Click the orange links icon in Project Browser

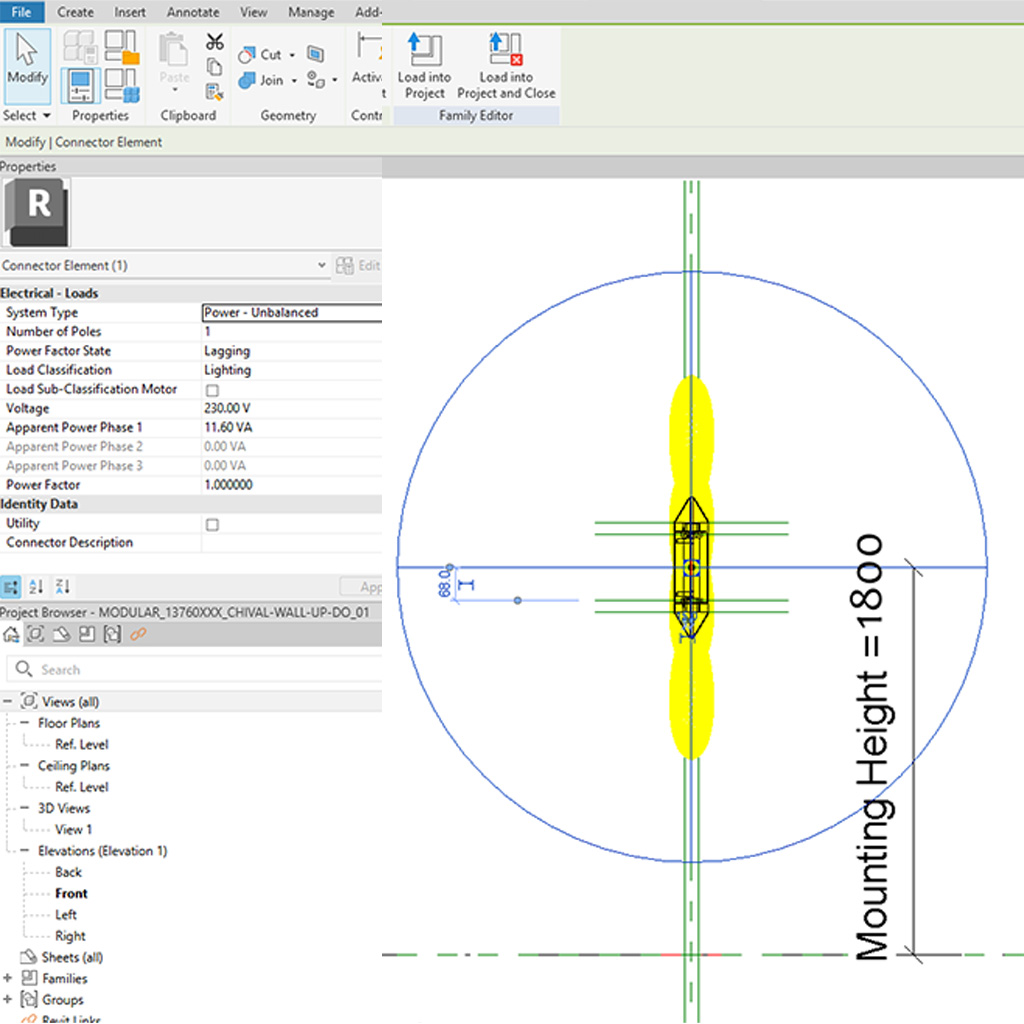pyautogui.click(x=139, y=634)
